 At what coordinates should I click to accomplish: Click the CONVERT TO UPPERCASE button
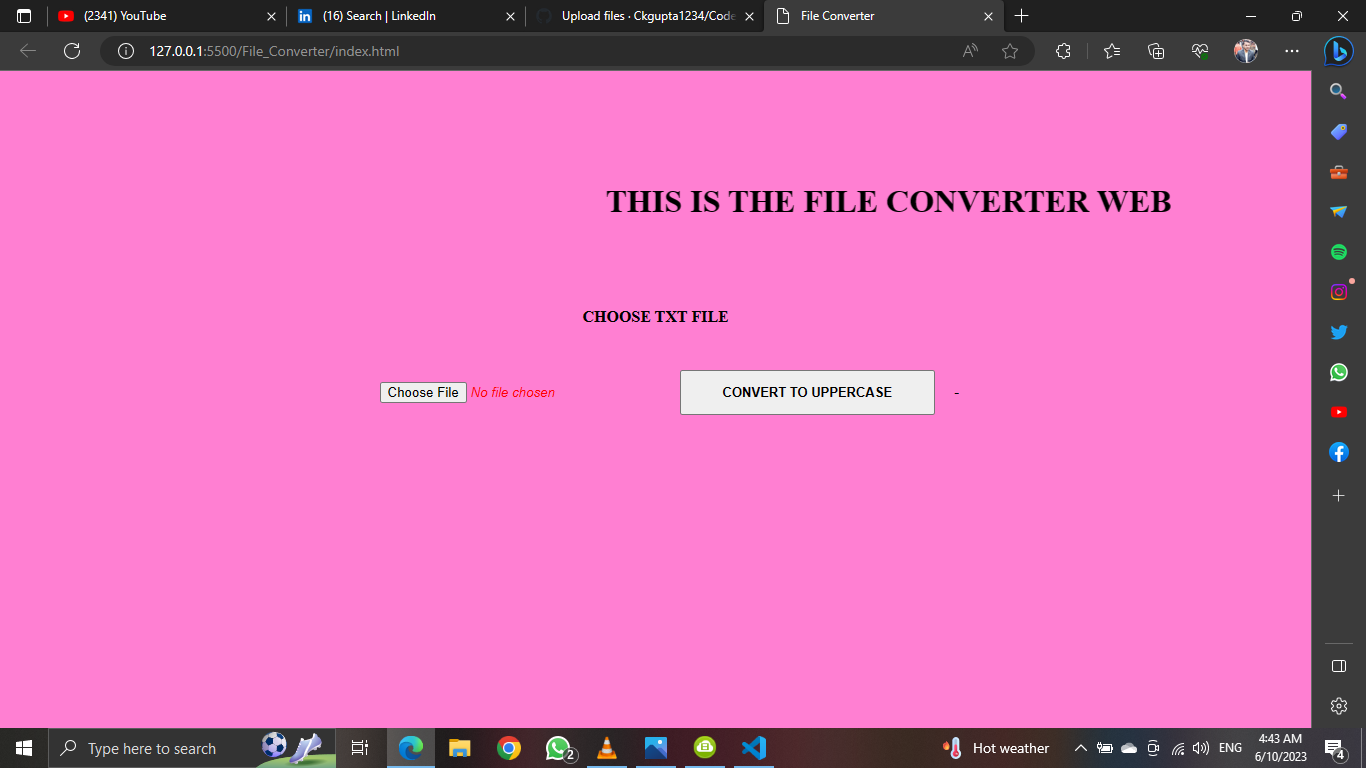tap(806, 392)
